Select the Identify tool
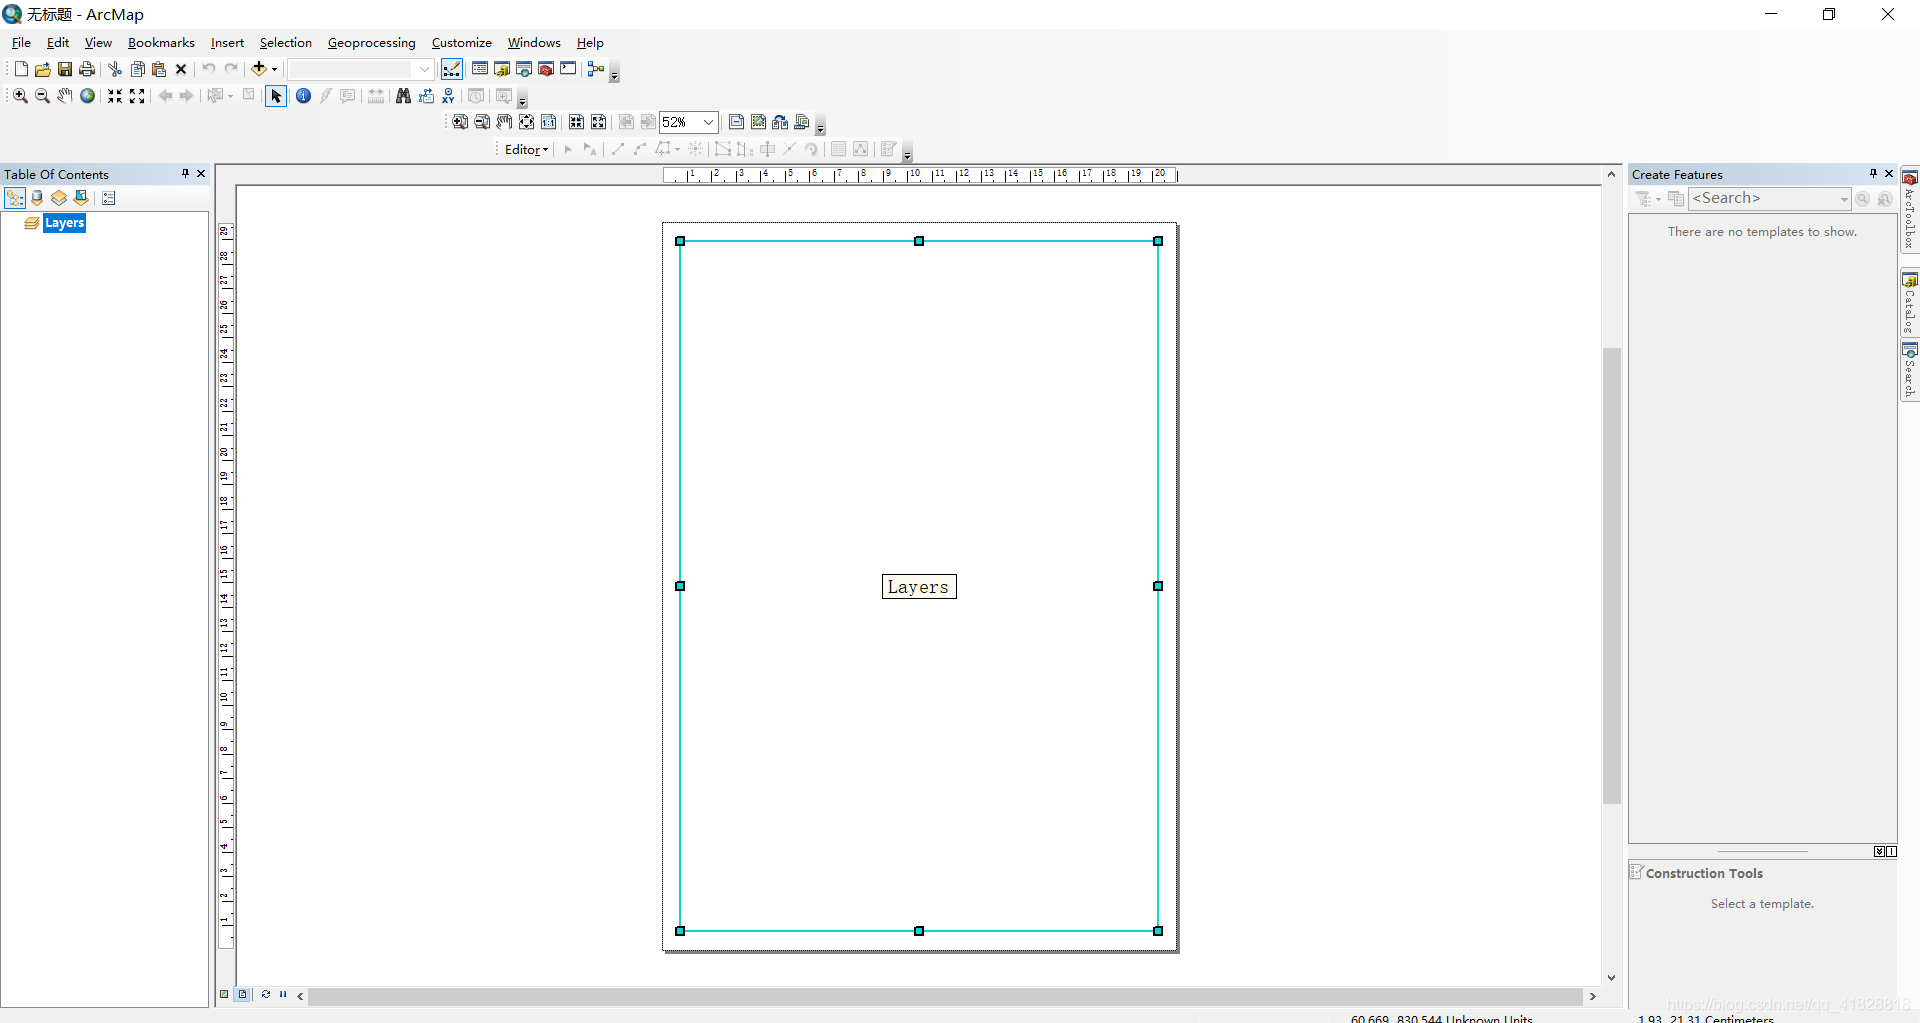Screen dimensions: 1920x1023 click(x=303, y=96)
